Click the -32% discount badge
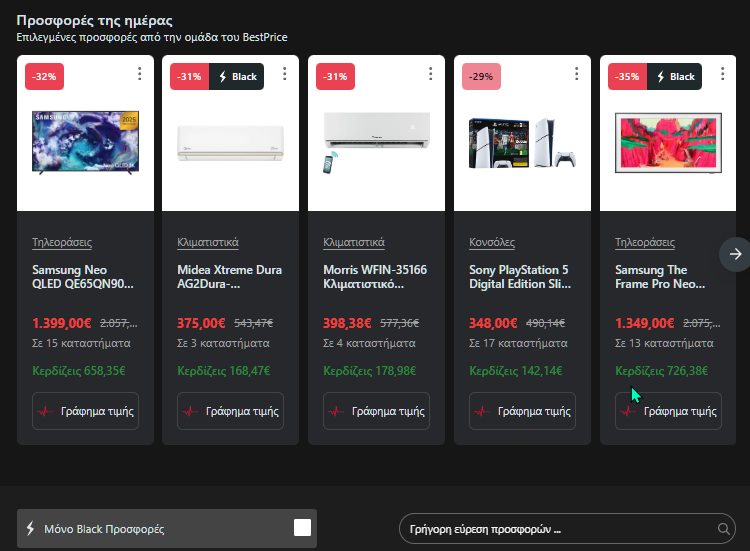 [44, 77]
